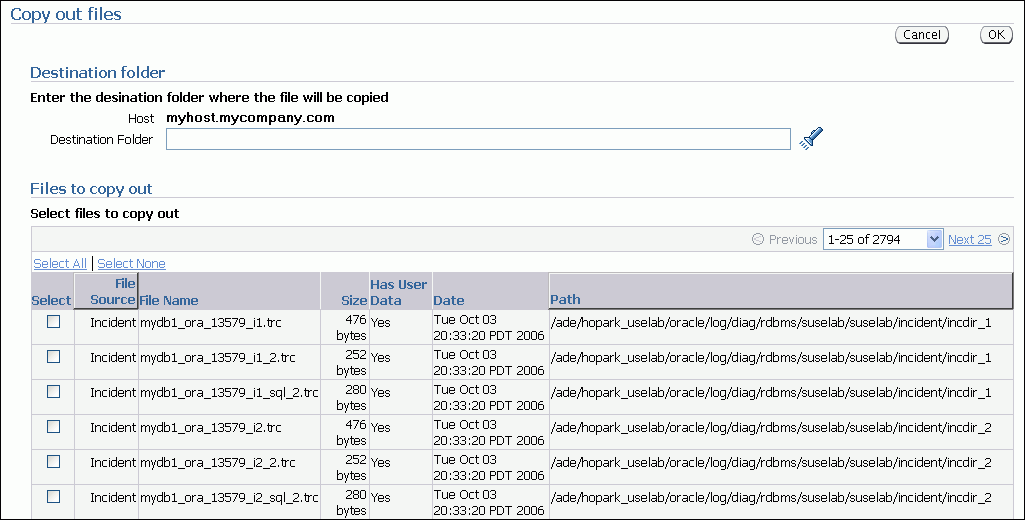Click the Next 25 link

point(969,239)
